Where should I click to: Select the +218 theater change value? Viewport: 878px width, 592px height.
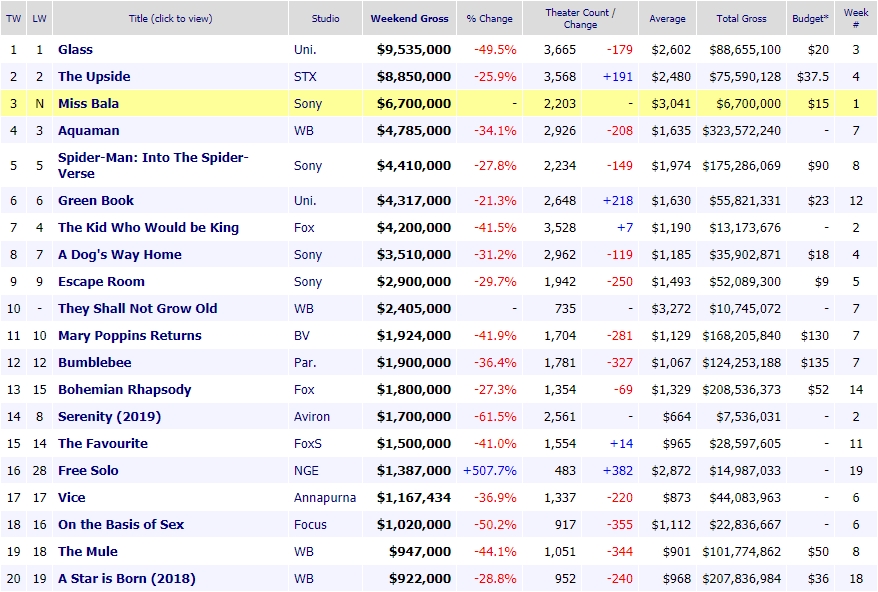[x=618, y=201]
